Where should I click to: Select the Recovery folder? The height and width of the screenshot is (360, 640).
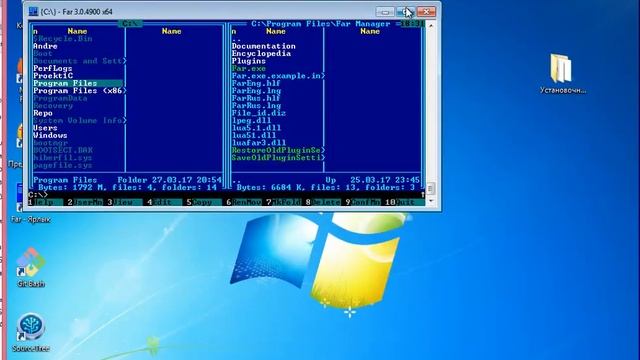point(53,105)
